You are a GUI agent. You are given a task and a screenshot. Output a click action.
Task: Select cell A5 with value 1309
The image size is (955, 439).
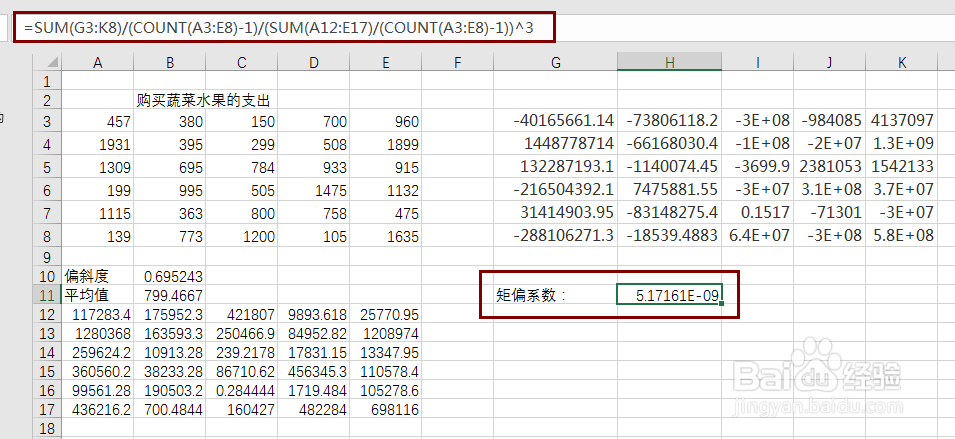click(x=97, y=167)
